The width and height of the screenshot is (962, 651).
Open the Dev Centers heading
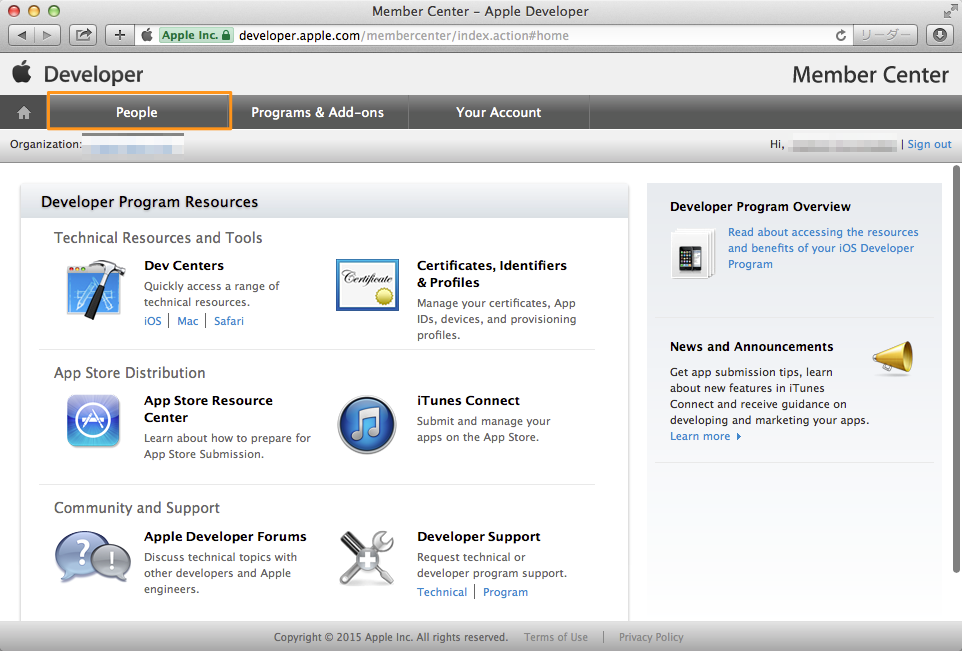(184, 266)
